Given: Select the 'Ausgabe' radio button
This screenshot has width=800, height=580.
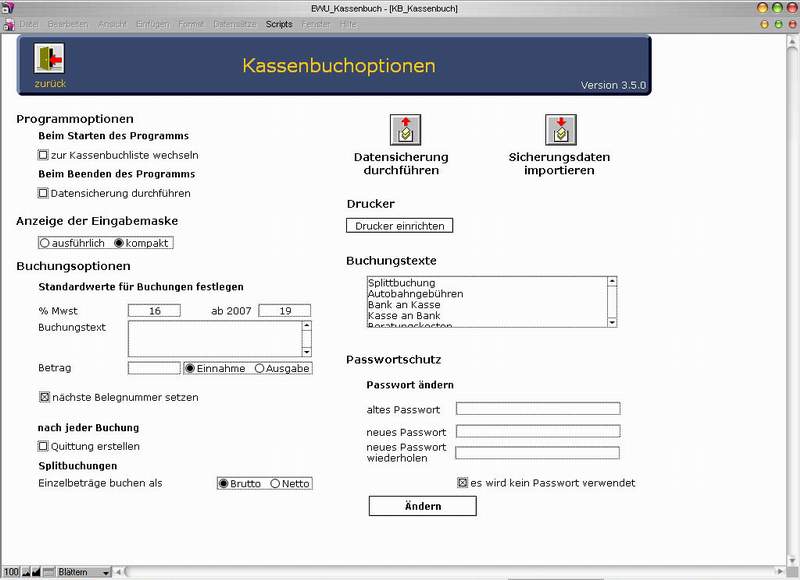Looking at the screenshot, I should tap(259, 368).
